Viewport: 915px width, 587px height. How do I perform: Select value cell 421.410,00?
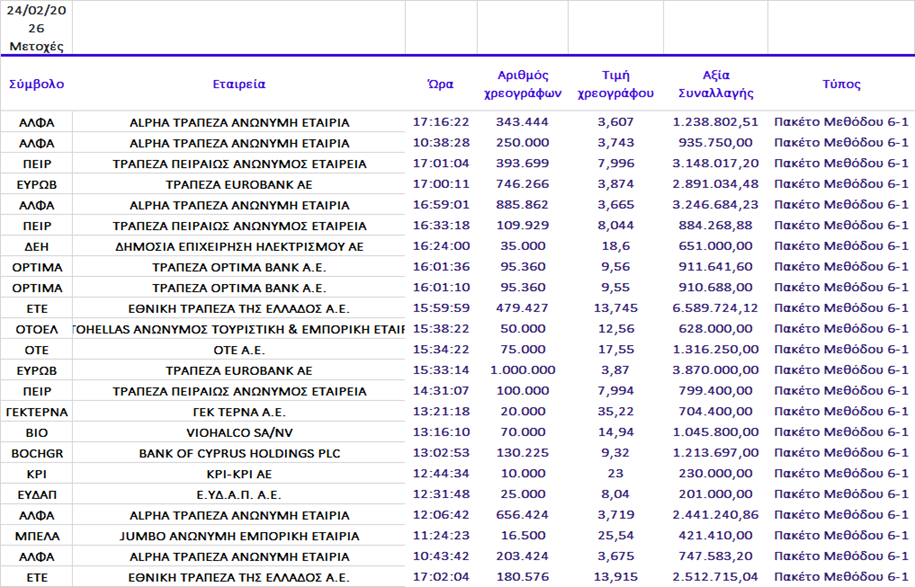click(x=715, y=536)
